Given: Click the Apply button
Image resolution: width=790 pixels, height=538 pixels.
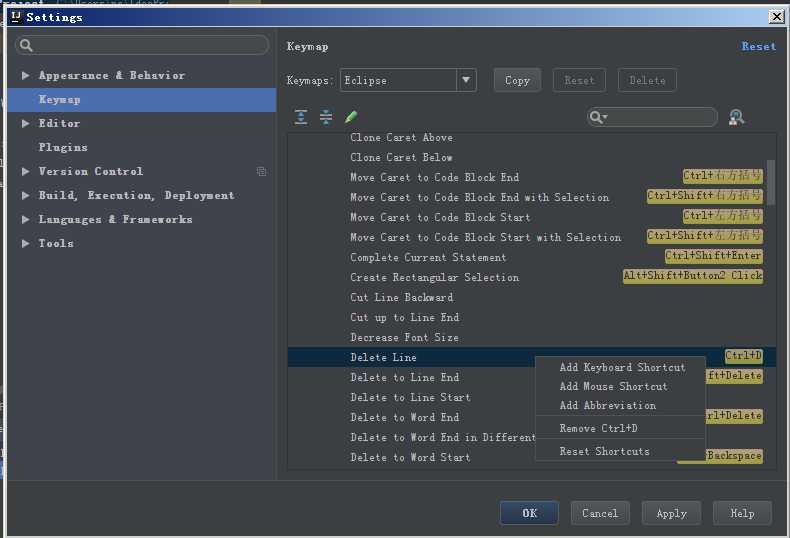Looking at the screenshot, I should [671, 513].
